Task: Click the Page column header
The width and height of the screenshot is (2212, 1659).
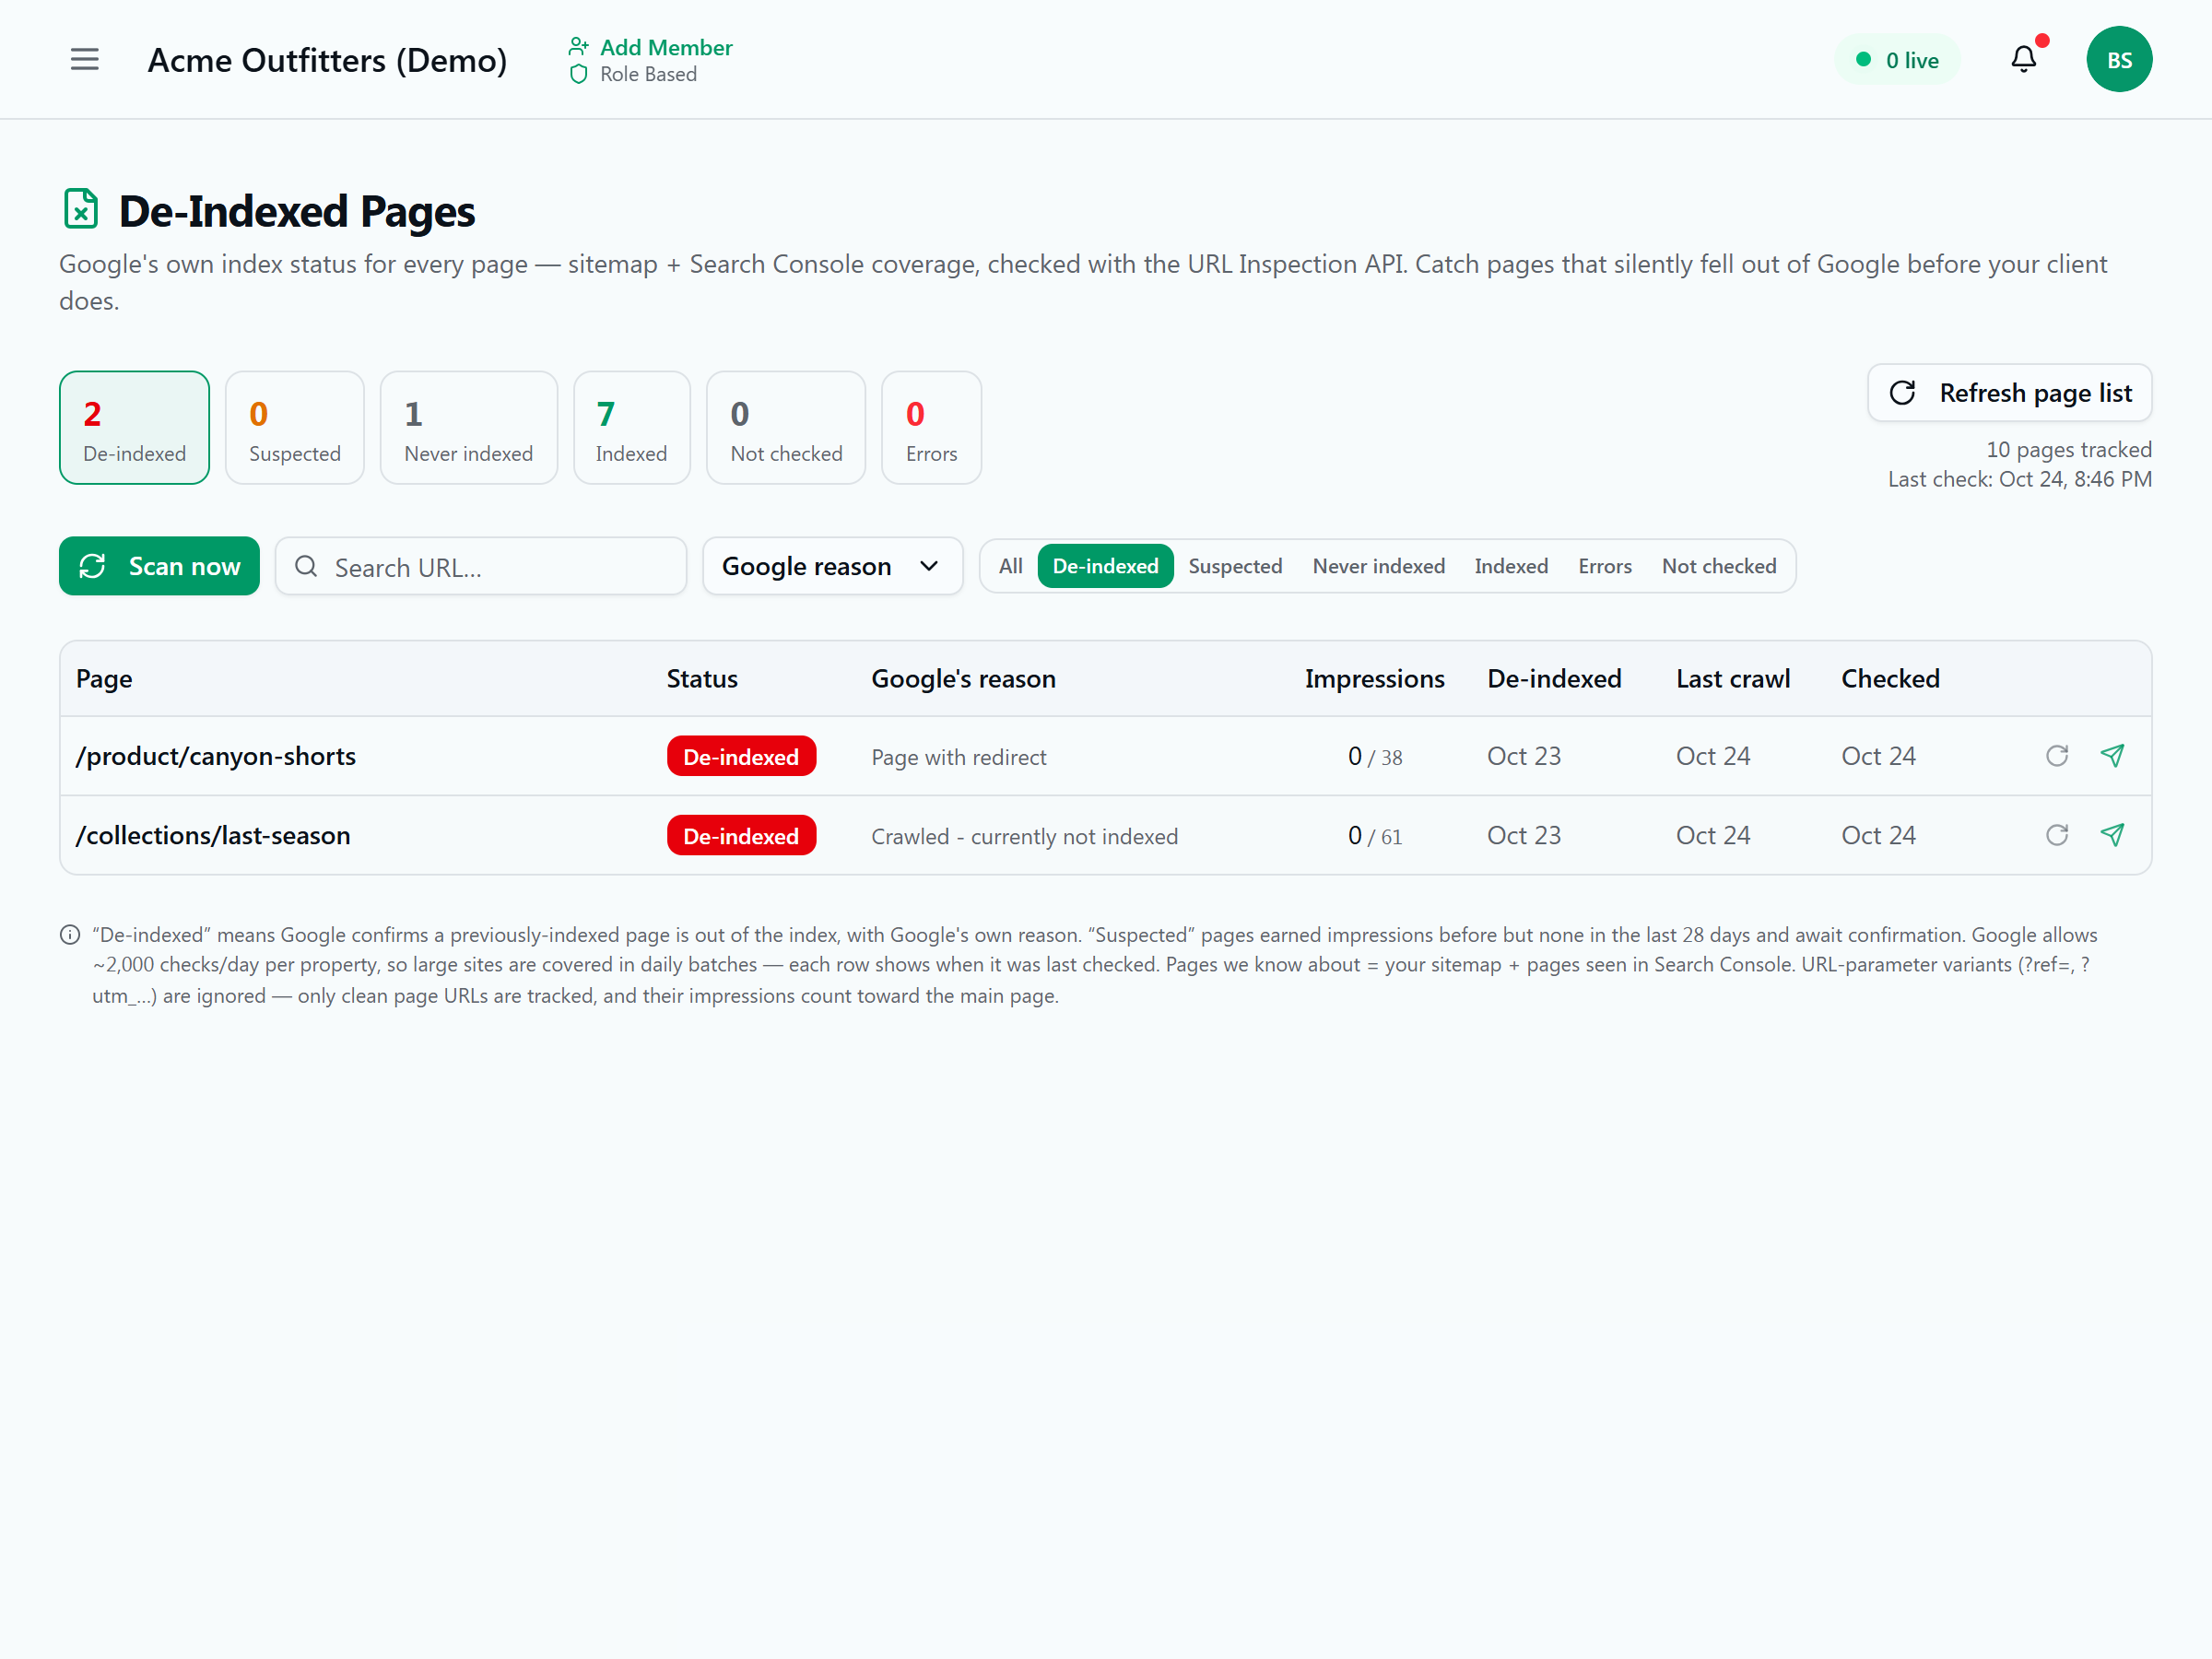Action: point(104,678)
